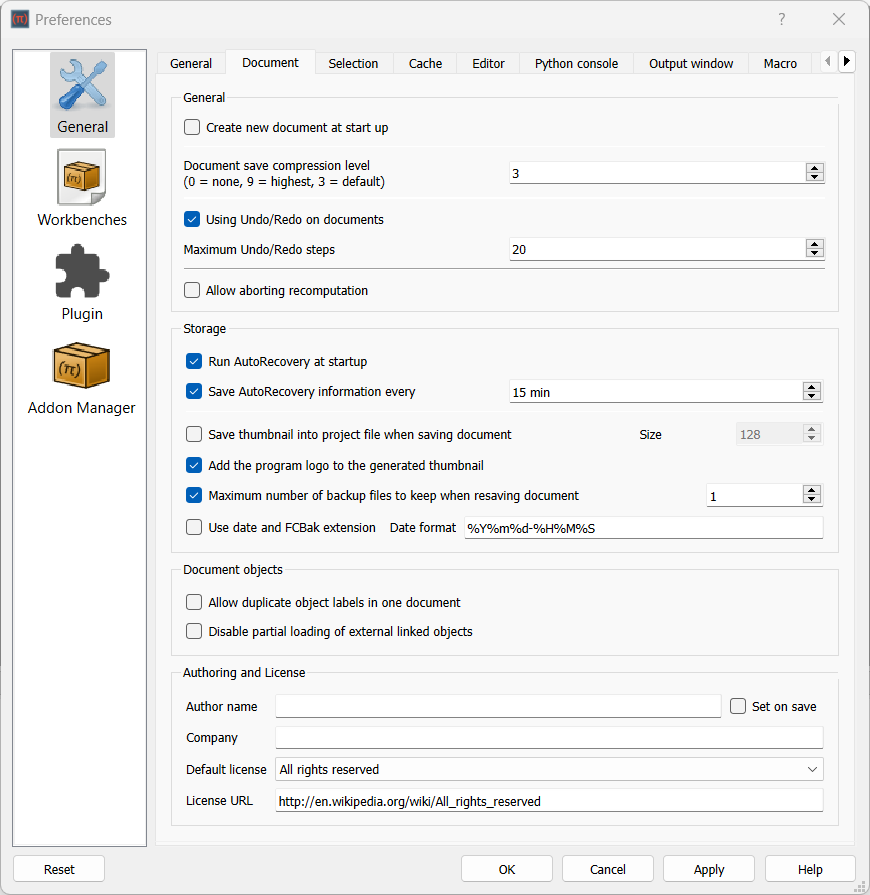Open the Addon Manager settings icon
This screenshot has height=895, width=870.
(x=82, y=366)
